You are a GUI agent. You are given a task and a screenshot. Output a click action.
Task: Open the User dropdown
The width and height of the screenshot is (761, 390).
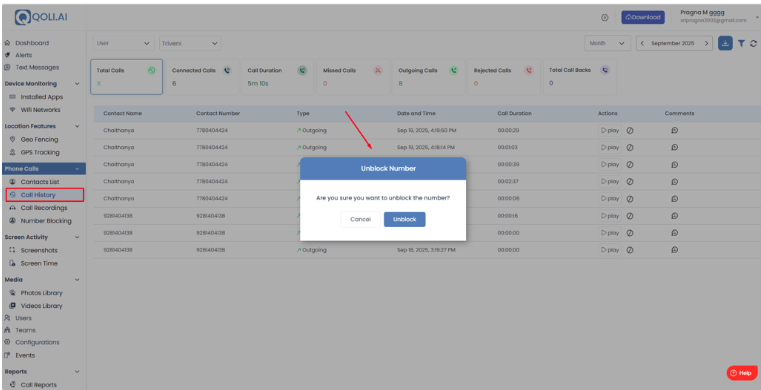pyautogui.click(x=123, y=43)
